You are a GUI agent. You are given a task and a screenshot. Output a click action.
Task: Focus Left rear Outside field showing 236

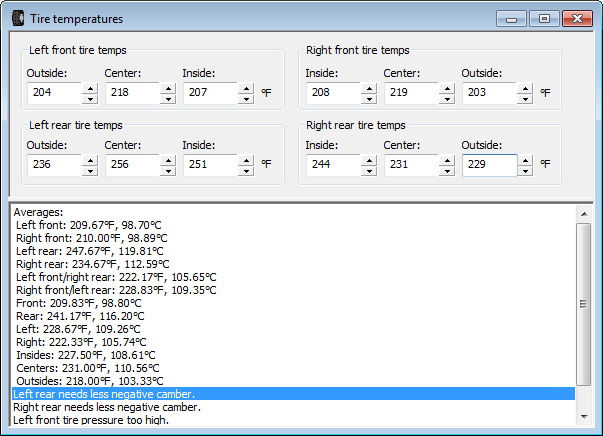click(x=55, y=165)
